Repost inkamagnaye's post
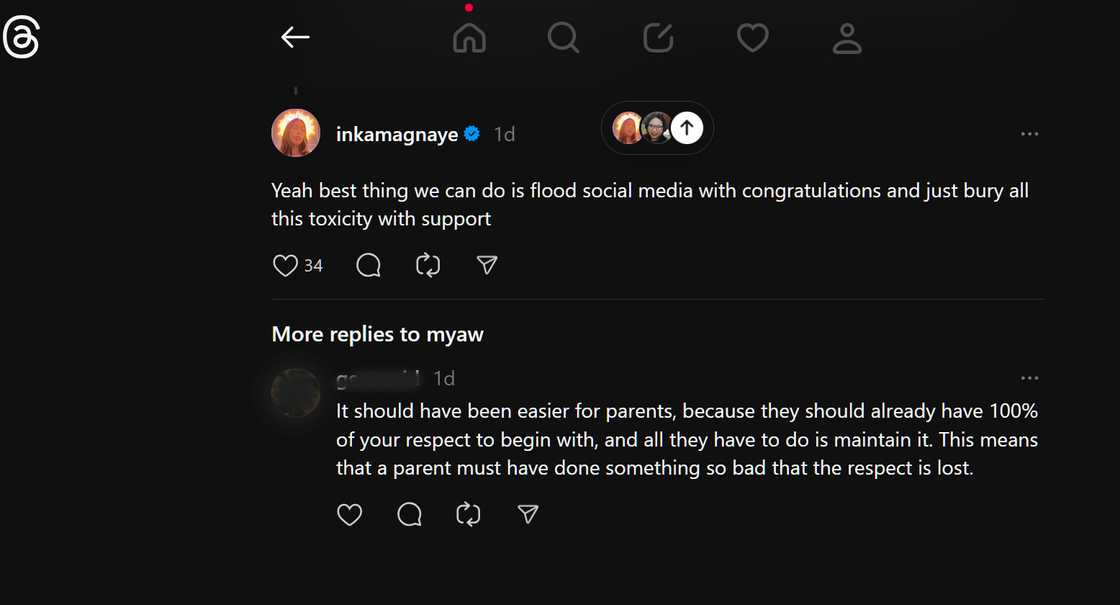1120x605 pixels. click(428, 265)
